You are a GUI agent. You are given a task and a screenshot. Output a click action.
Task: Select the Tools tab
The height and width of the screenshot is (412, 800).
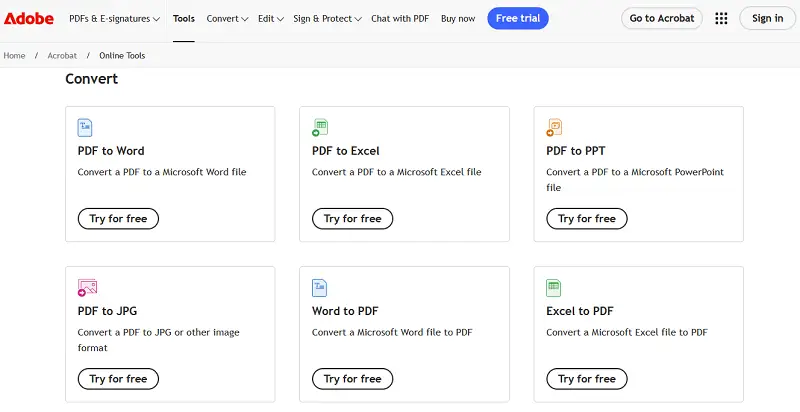184,18
